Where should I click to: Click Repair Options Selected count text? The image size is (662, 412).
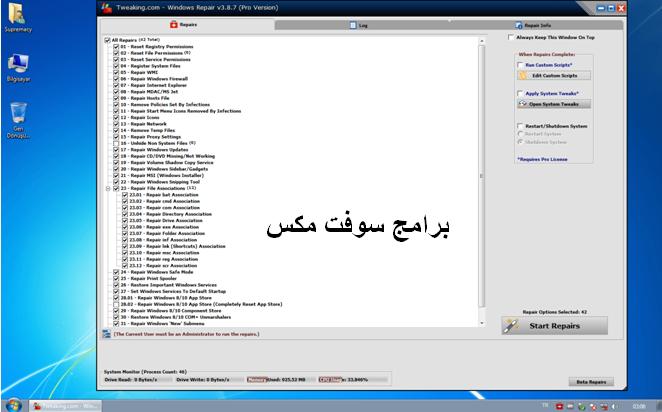pyautogui.click(x=555, y=312)
